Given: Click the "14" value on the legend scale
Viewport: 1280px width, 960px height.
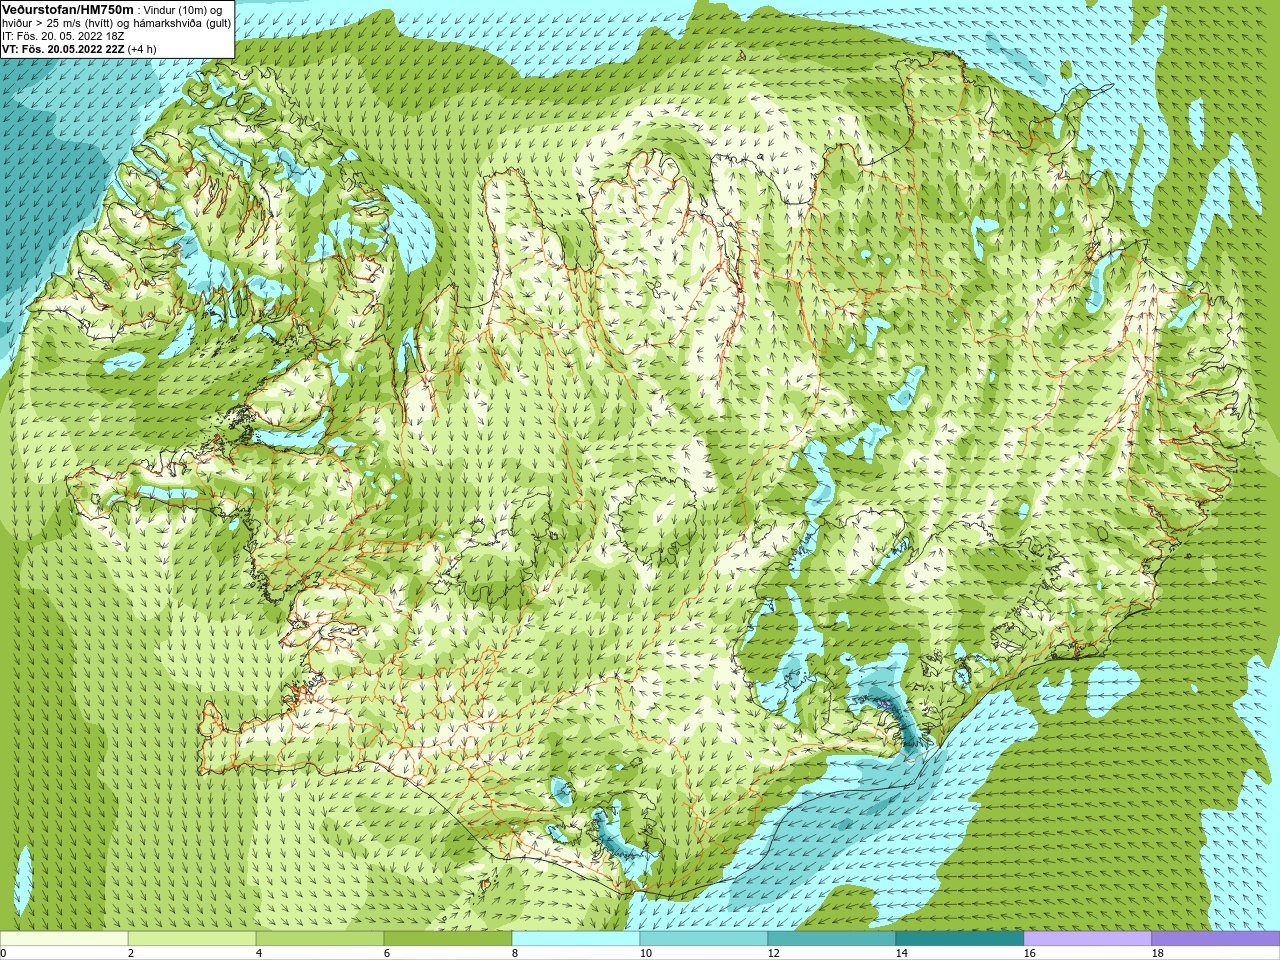Looking at the screenshot, I should coord(901,954).
